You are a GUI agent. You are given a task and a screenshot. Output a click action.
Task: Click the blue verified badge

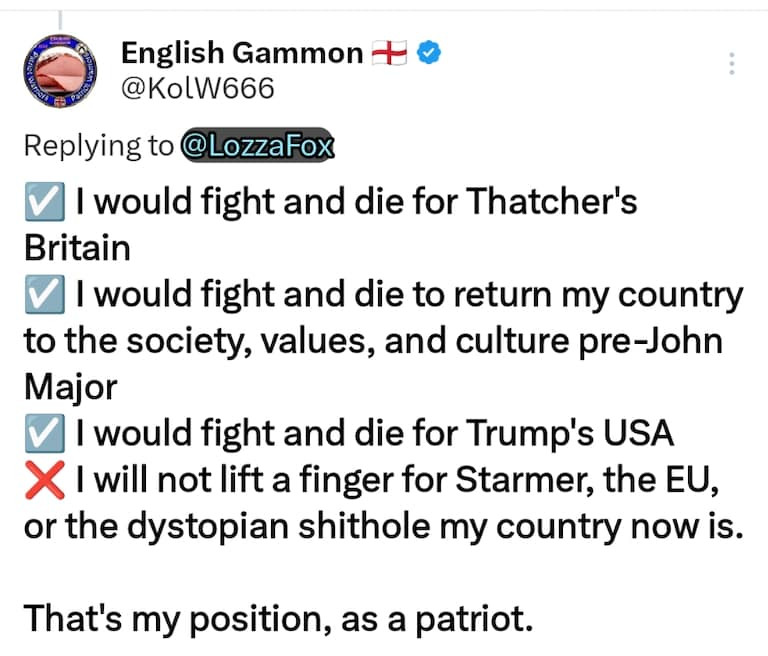coord(426,54)
